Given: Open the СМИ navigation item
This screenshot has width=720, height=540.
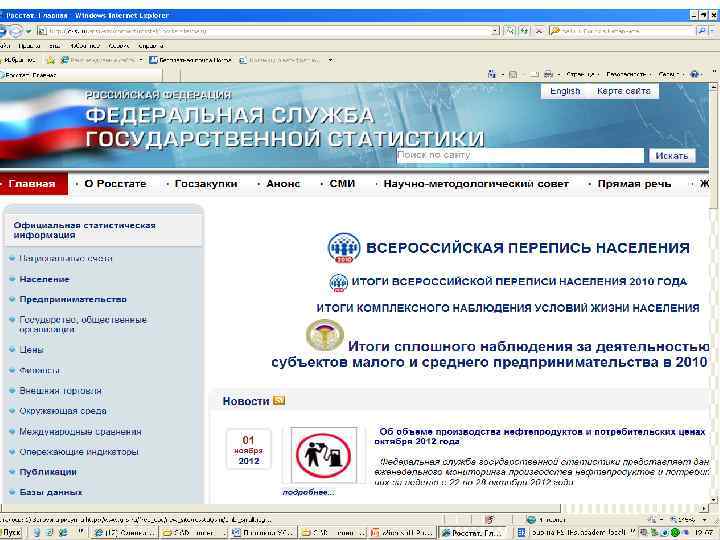Looking at the screenshot, I should coord(342,184).
